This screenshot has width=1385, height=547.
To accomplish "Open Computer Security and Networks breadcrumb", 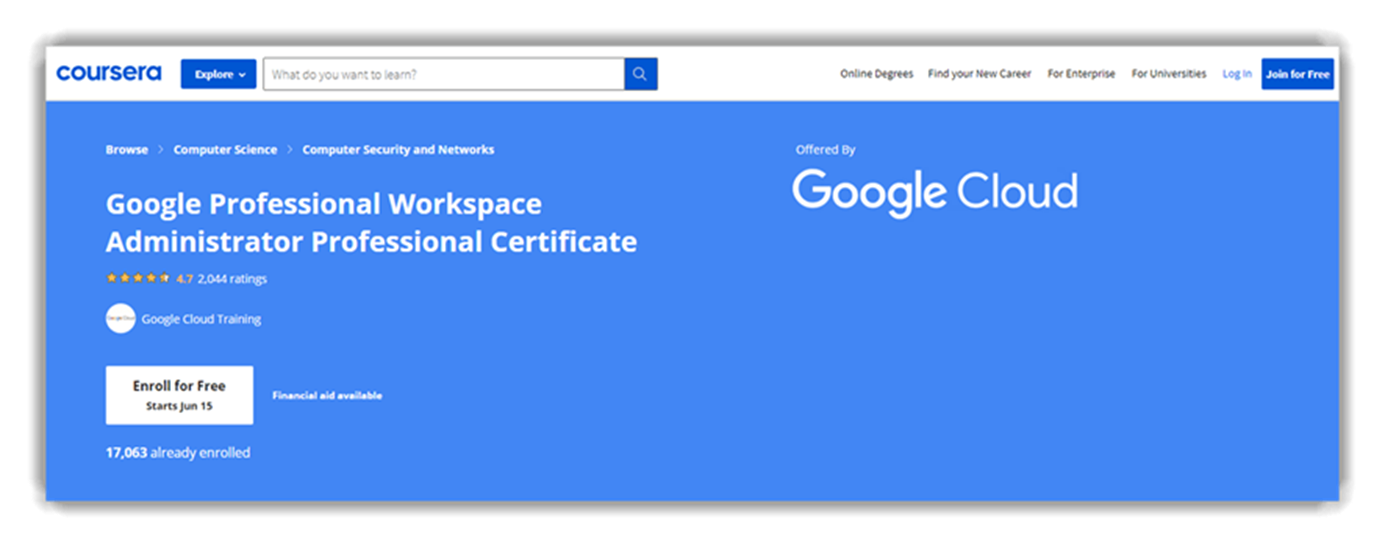I will click(x=398, y=149).
